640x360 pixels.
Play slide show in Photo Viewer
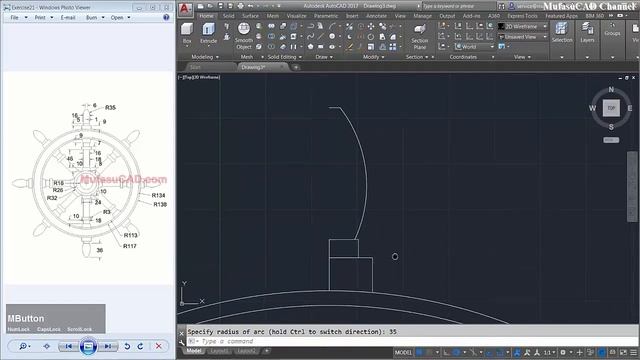pyautogui.click(x=88, y=346)
